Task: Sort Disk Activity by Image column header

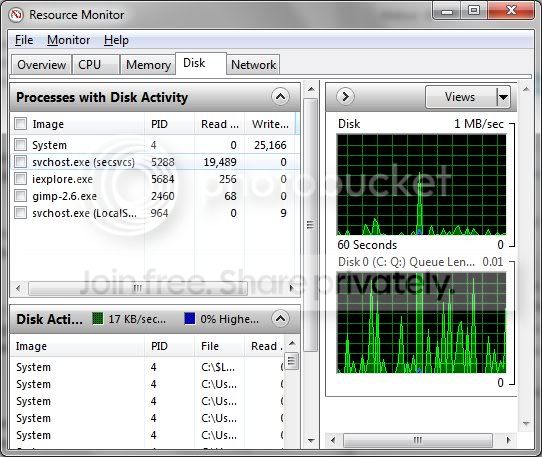Action: pyautogui.click(x=77, y=346)
